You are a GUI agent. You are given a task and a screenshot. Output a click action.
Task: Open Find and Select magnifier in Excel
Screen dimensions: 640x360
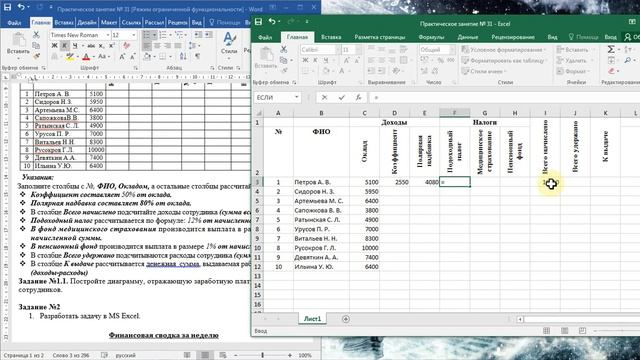628,60
